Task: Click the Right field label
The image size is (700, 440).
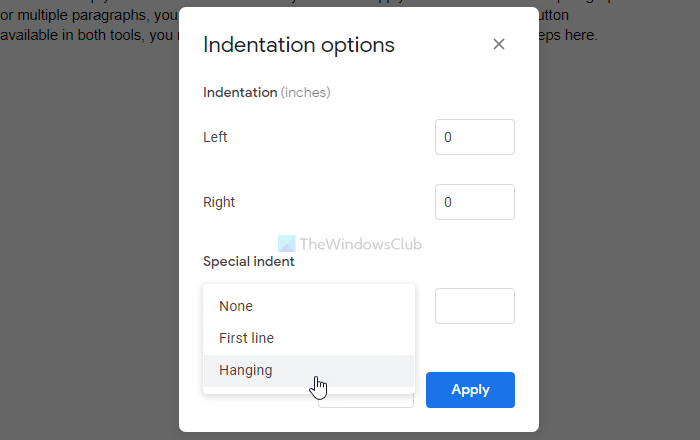Action: tap(219, 202)
